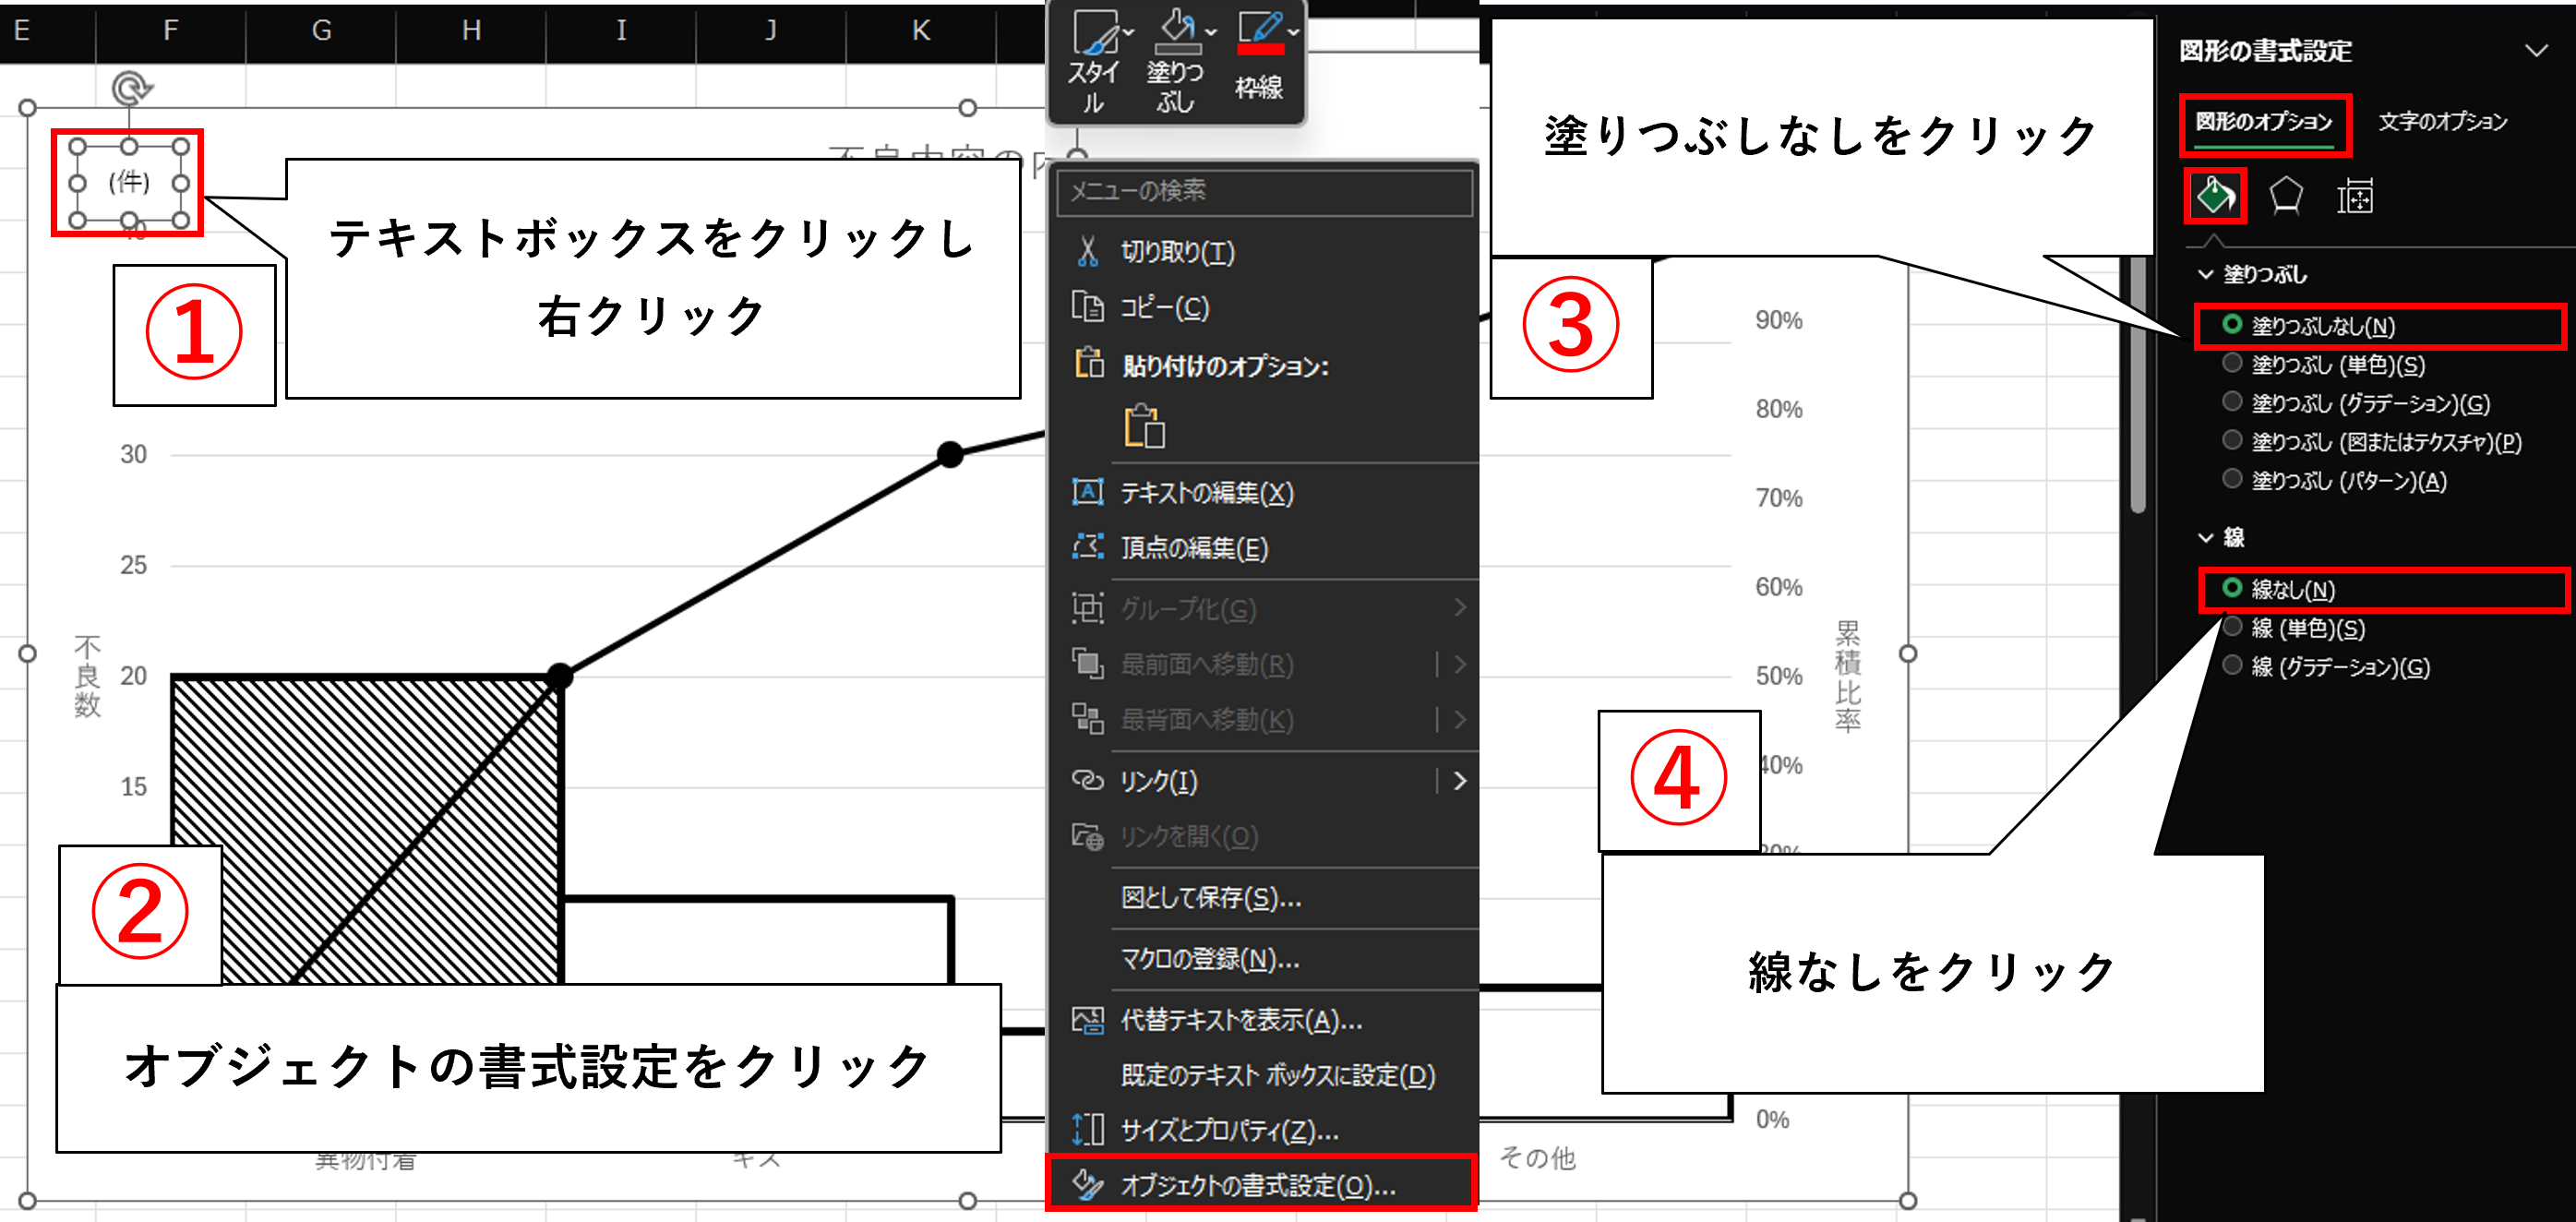This screenshot has width=2576, height=1222.
Task: Select column header F
Action: pos(171,31)
